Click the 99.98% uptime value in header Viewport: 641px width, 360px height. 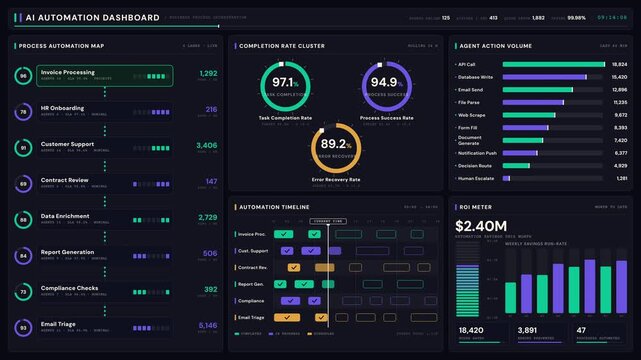[x=576, y=18]
